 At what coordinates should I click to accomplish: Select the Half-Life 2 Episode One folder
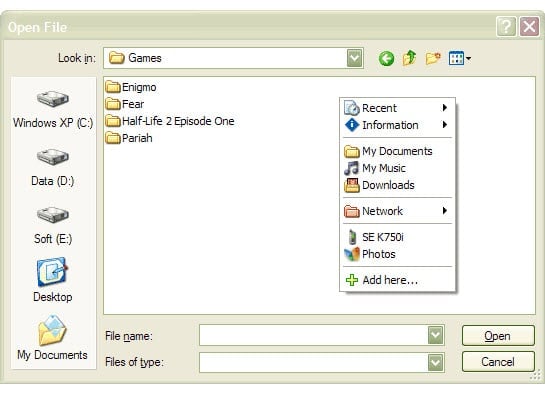[x=170, y=121]
